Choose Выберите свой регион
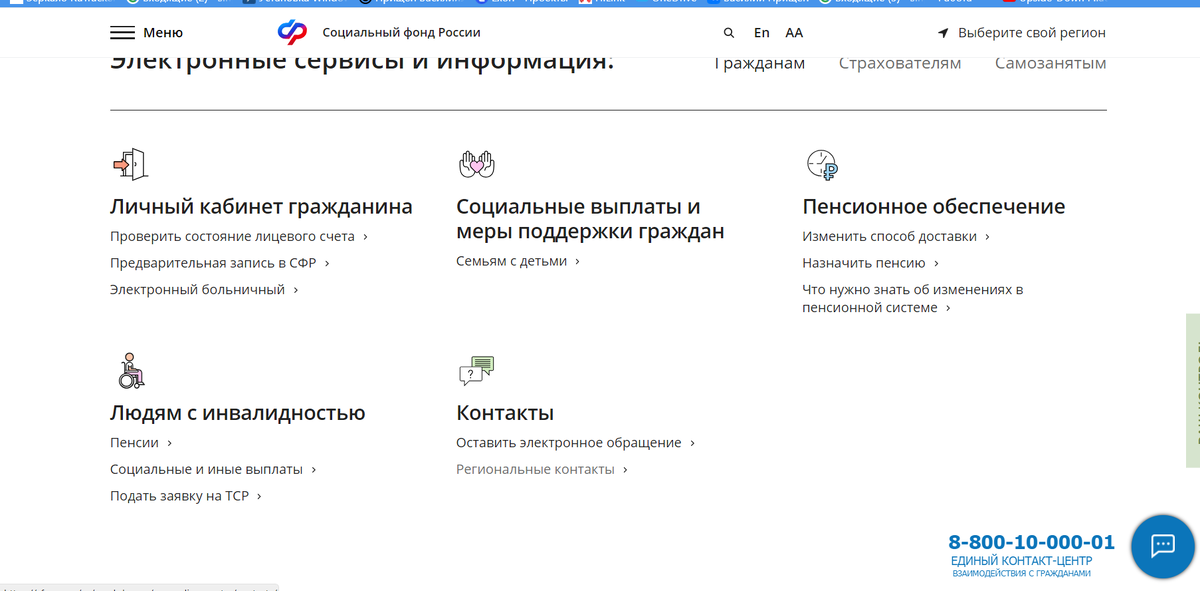The height and width of the screenshot is (591, 1200). coord(1032,33)
